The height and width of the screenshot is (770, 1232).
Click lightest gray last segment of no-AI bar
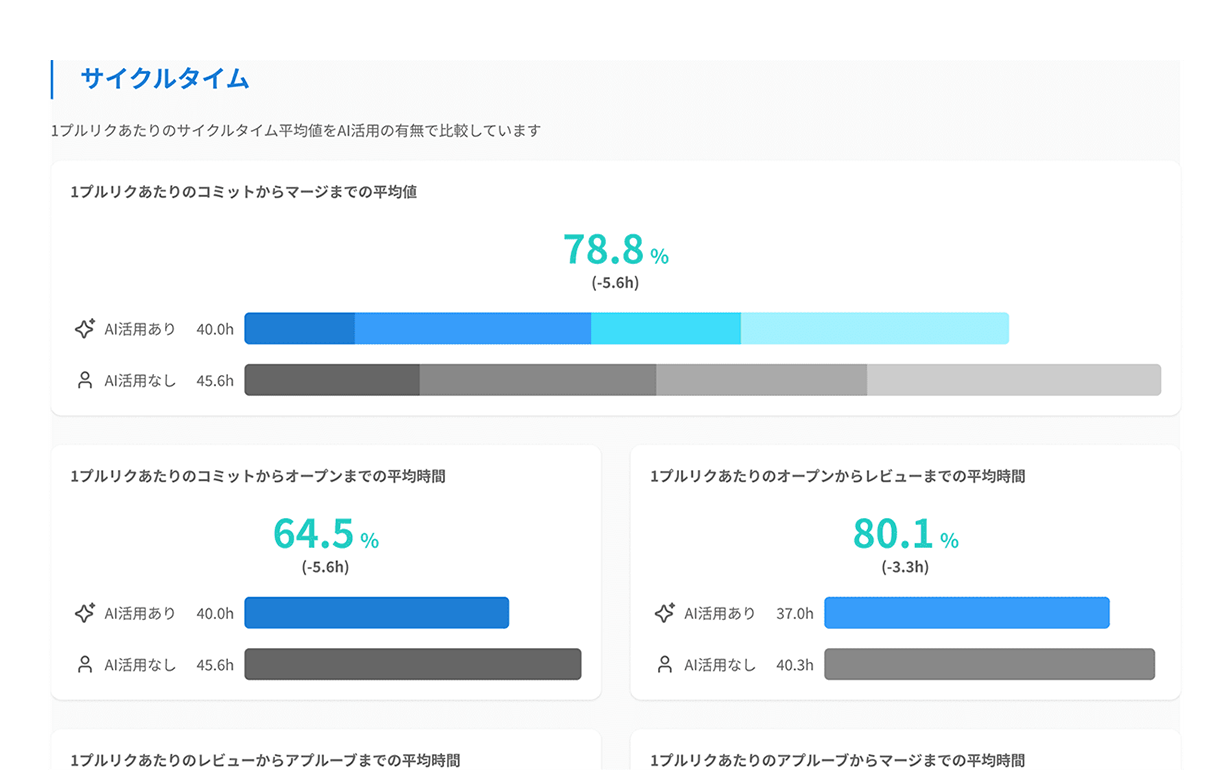1014,380
